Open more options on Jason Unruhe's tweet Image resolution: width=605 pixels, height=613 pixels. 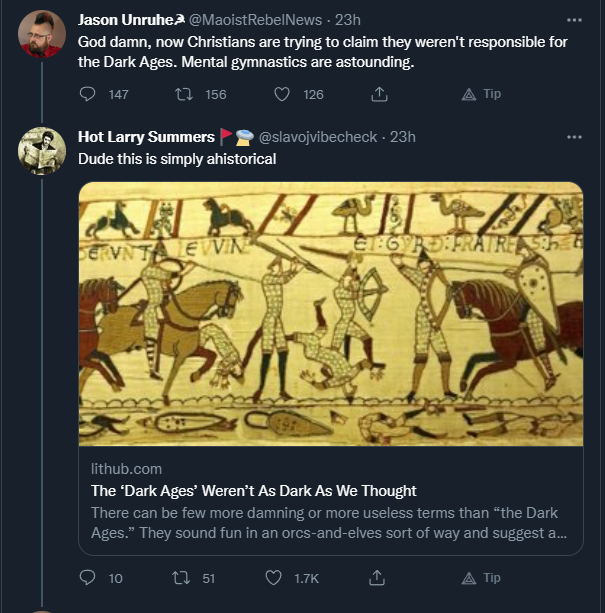(x=574, y=20)
